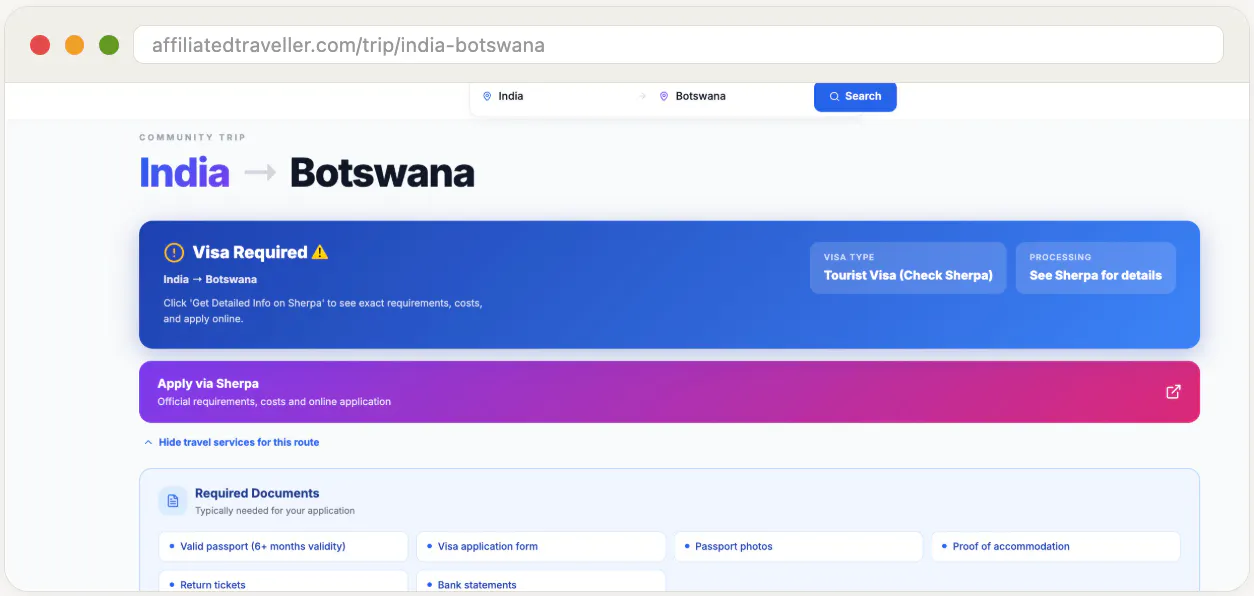Click the green maximize window button

109,45
